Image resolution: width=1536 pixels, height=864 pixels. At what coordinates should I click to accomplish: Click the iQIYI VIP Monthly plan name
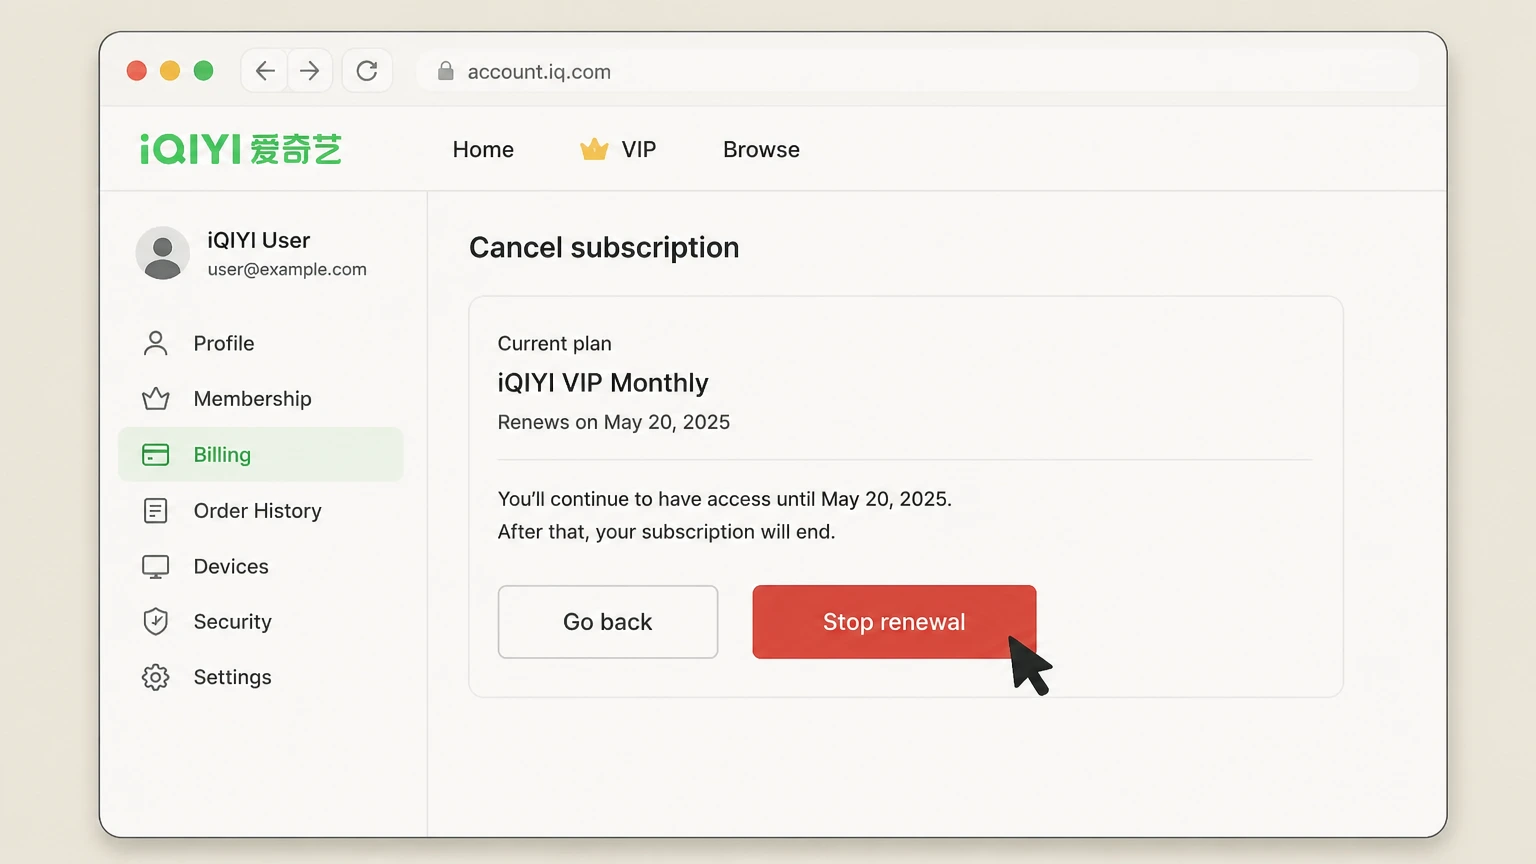coord(603,383)
